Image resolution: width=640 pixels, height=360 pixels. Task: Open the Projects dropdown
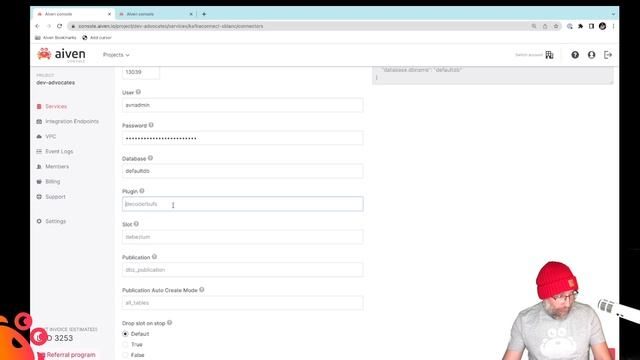coord(116,55)
